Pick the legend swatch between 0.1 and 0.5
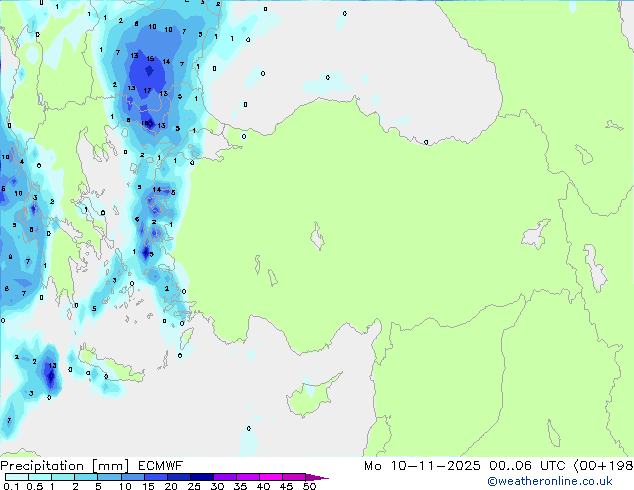Image resolution: width=634 pixels, height=490 pixels. pos(17,477)
